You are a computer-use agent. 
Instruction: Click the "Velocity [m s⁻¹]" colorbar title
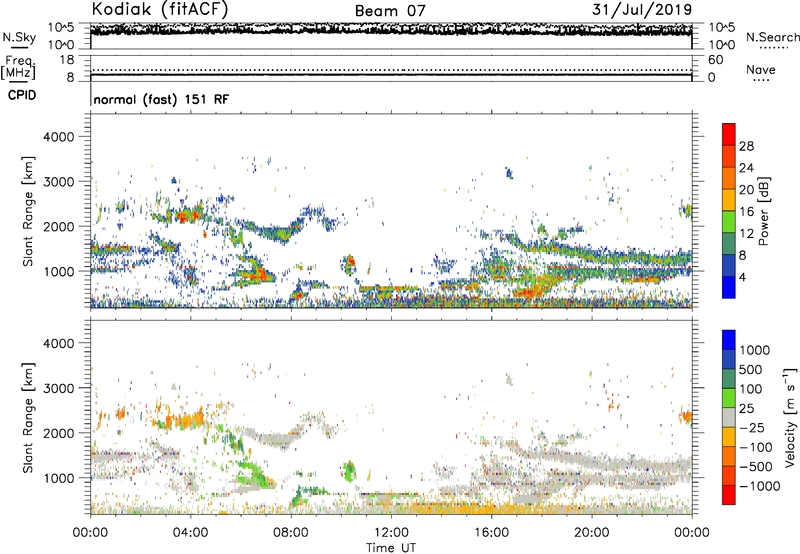(x=790, y=417)
